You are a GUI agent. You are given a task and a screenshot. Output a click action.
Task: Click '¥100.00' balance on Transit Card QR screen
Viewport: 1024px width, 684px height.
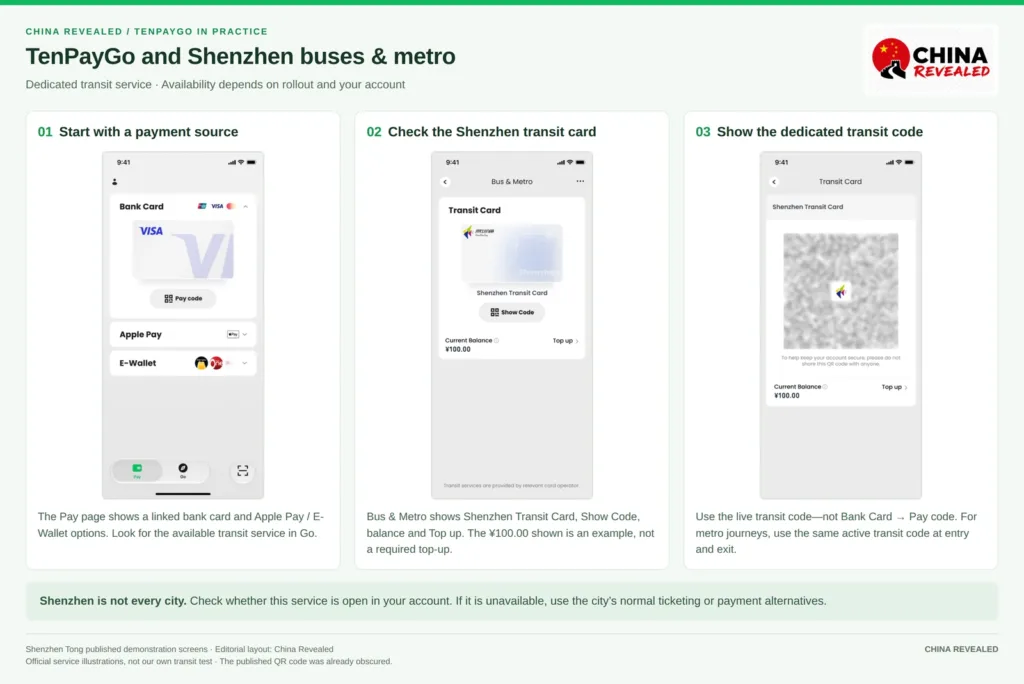[787, 396]
